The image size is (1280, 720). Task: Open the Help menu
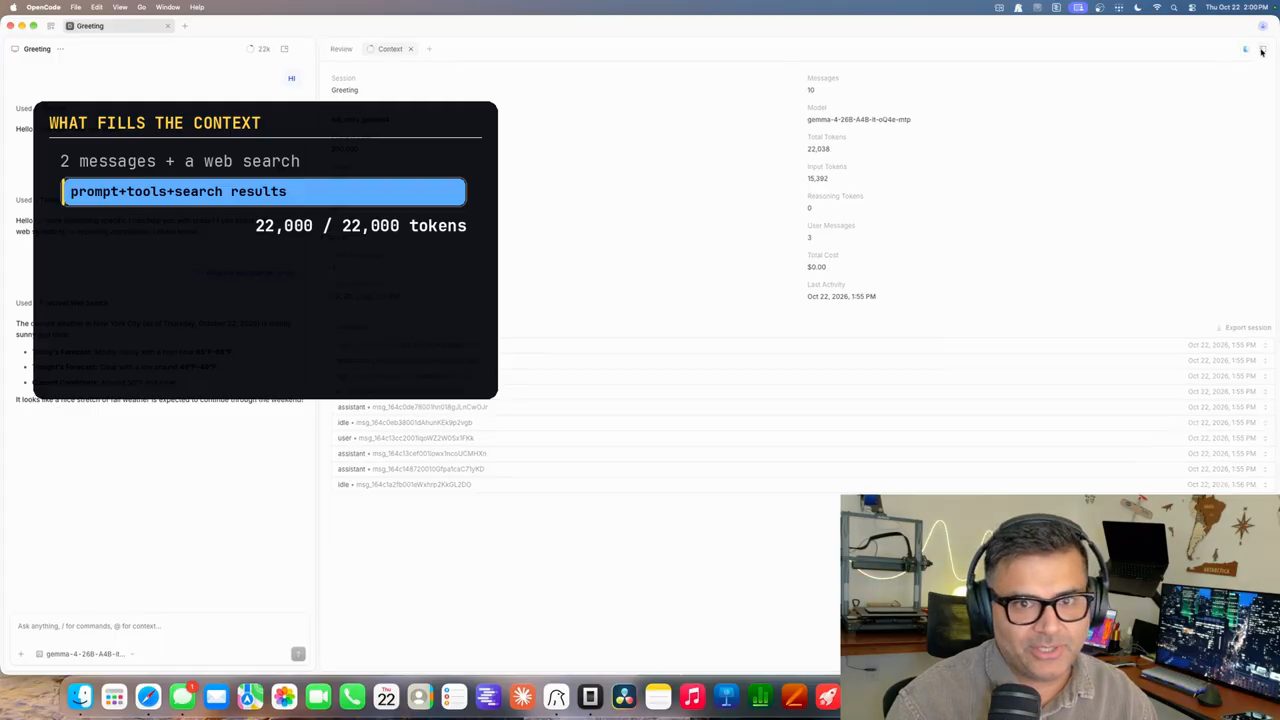pyautogui.click(x=197, y=7)
